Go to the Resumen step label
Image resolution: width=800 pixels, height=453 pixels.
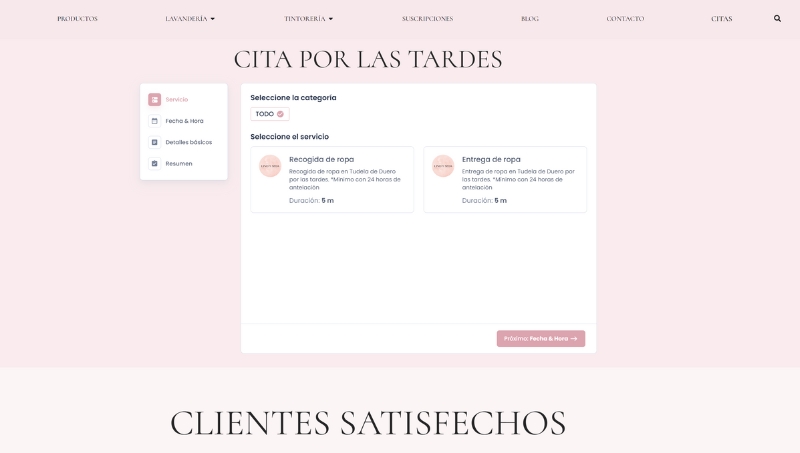click(x=179, y=164)
